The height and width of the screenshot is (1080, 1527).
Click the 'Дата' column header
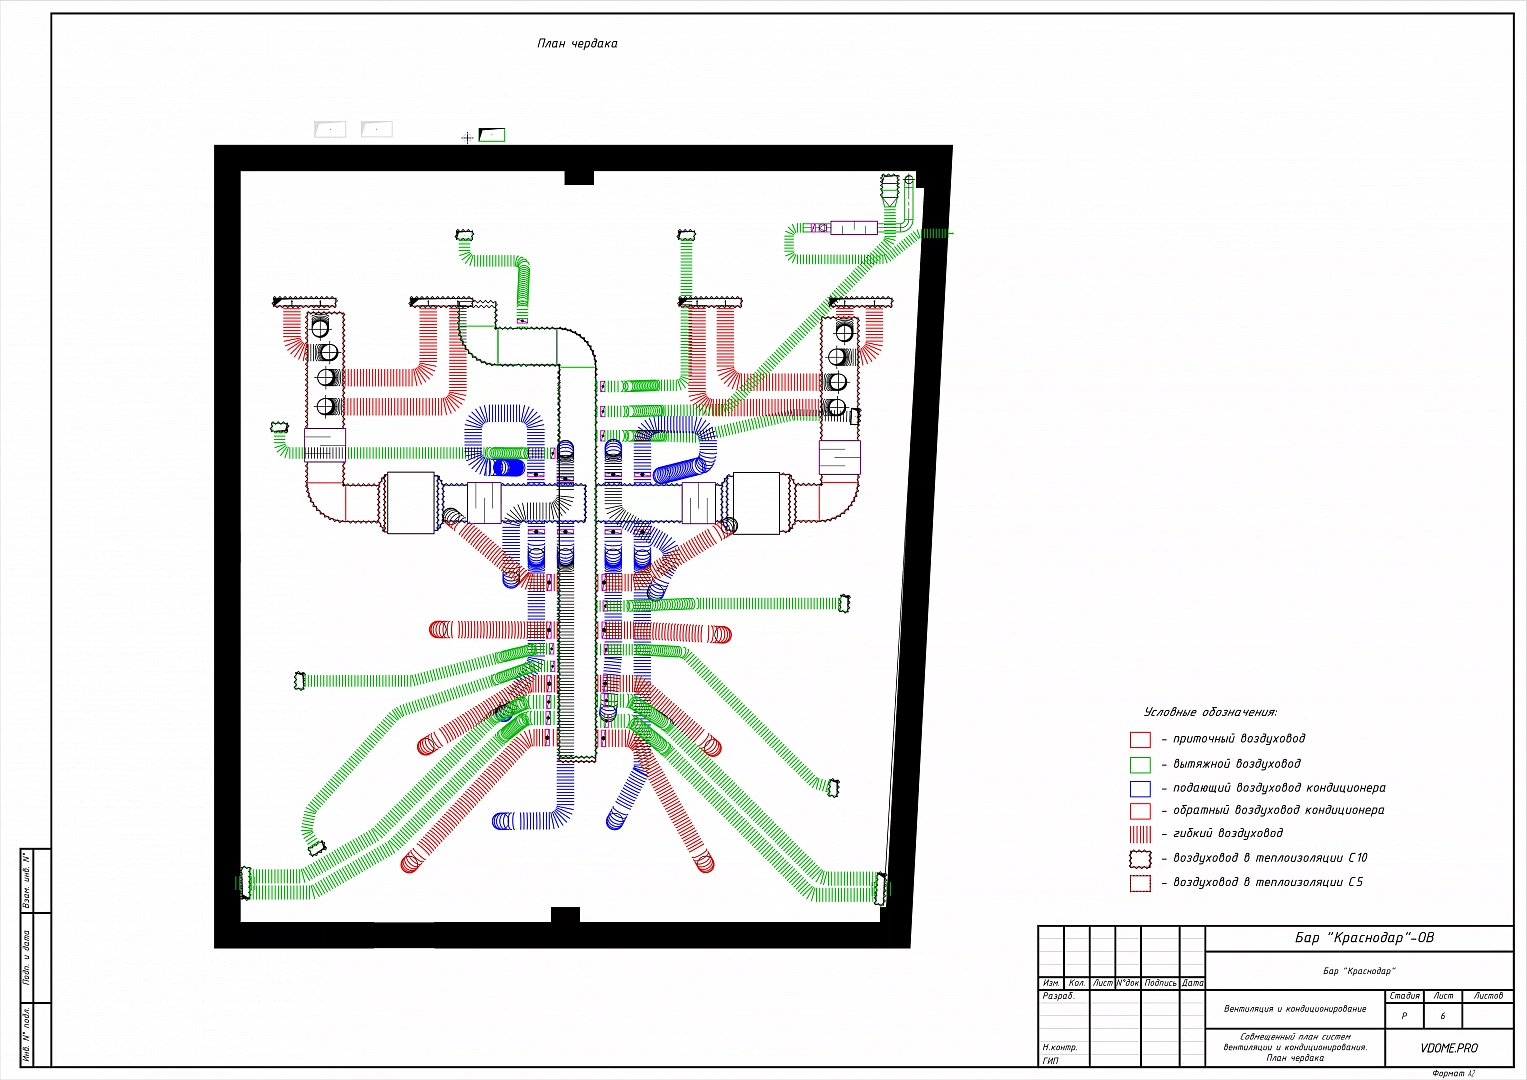(1193, 983)
